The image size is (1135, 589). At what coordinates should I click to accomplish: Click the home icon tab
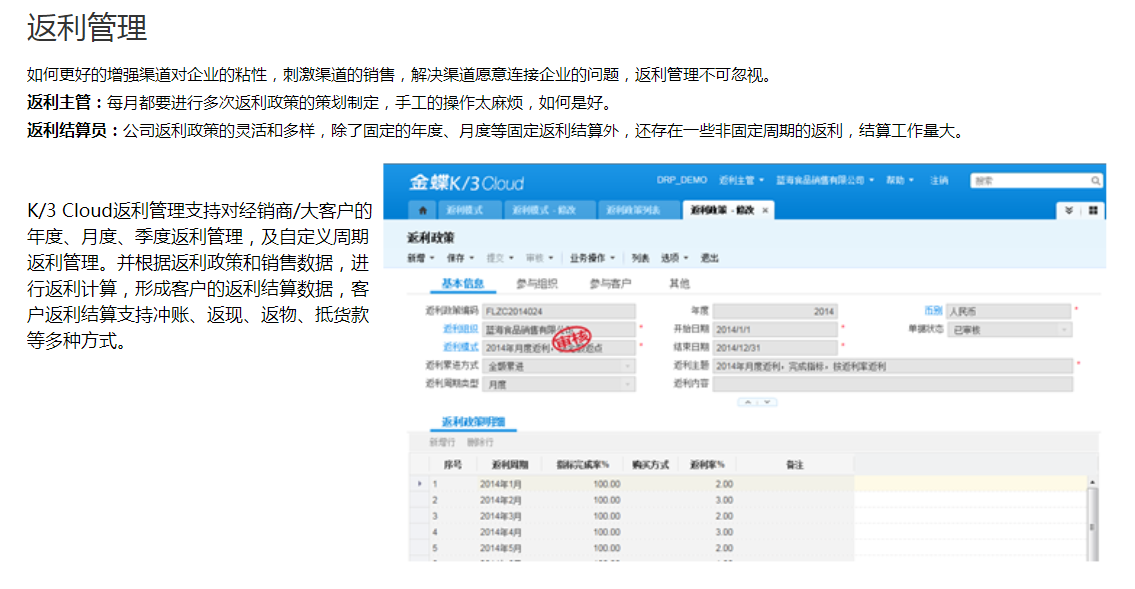[423, 211]
